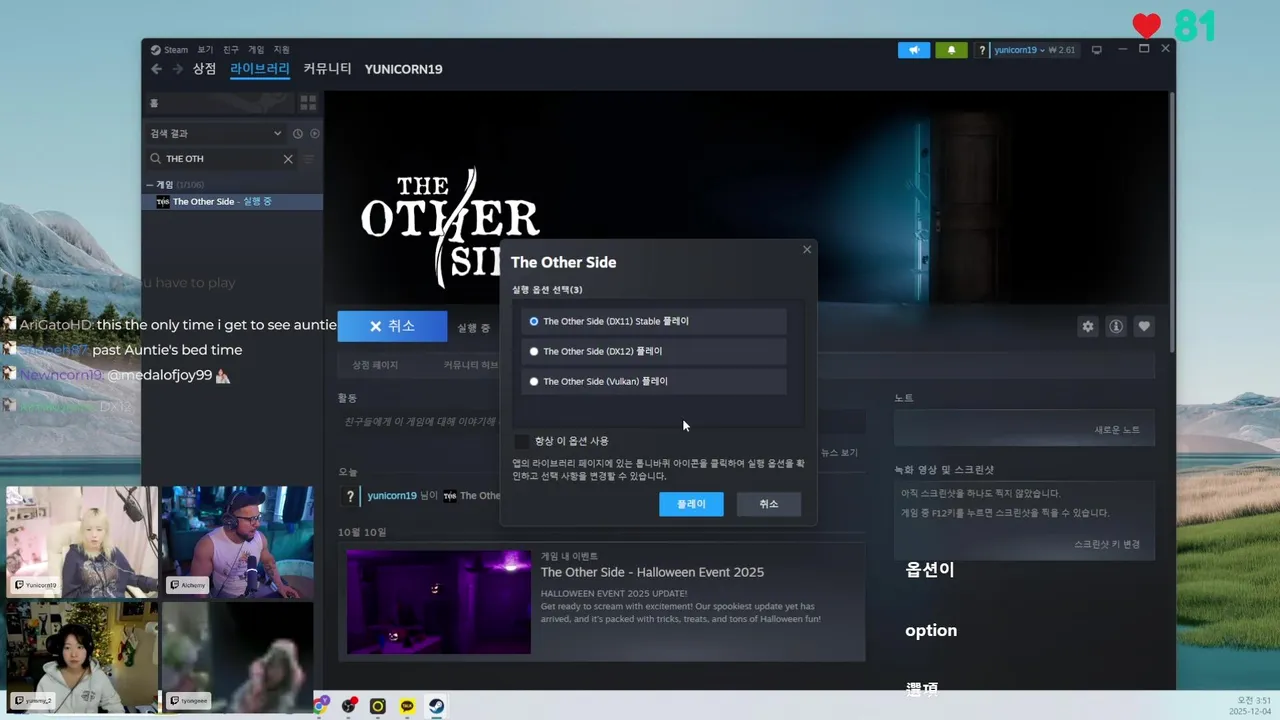The image size is (1280, 720).
Task: Click the 취소 button in dialog
Action: [x=768, y=504]
